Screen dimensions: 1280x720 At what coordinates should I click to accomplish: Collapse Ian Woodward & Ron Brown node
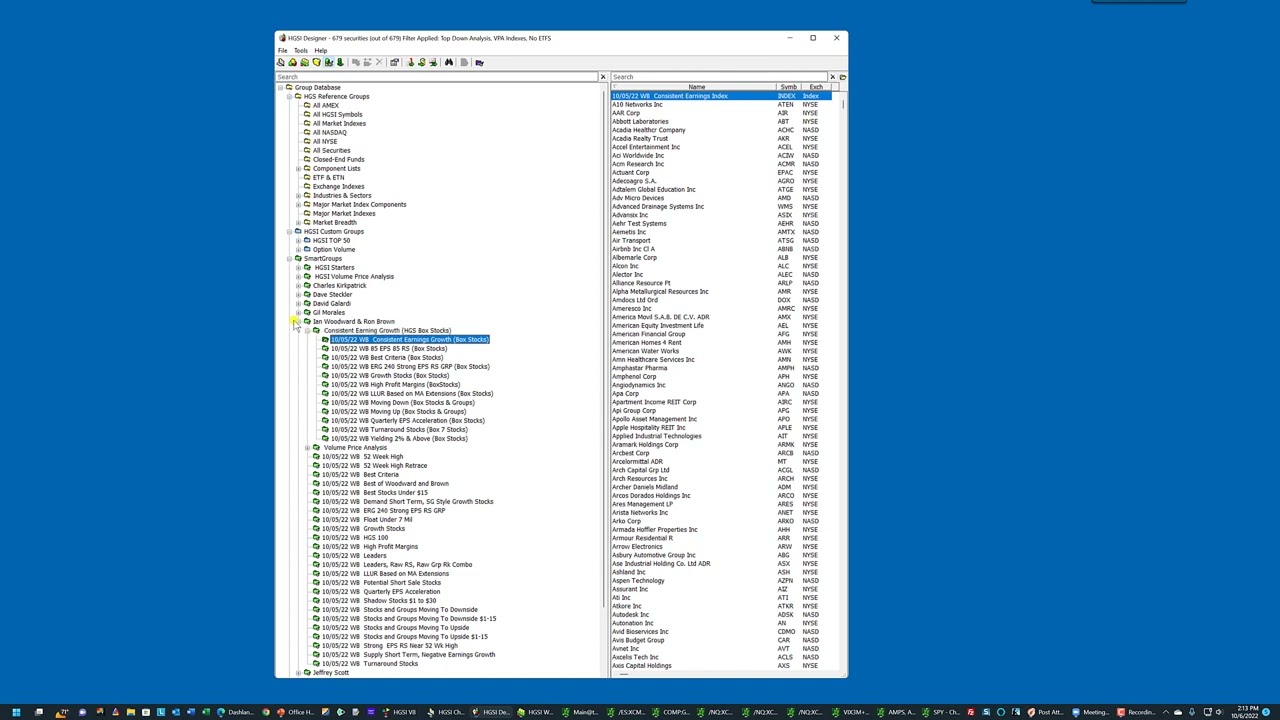[x=298, y=322]
